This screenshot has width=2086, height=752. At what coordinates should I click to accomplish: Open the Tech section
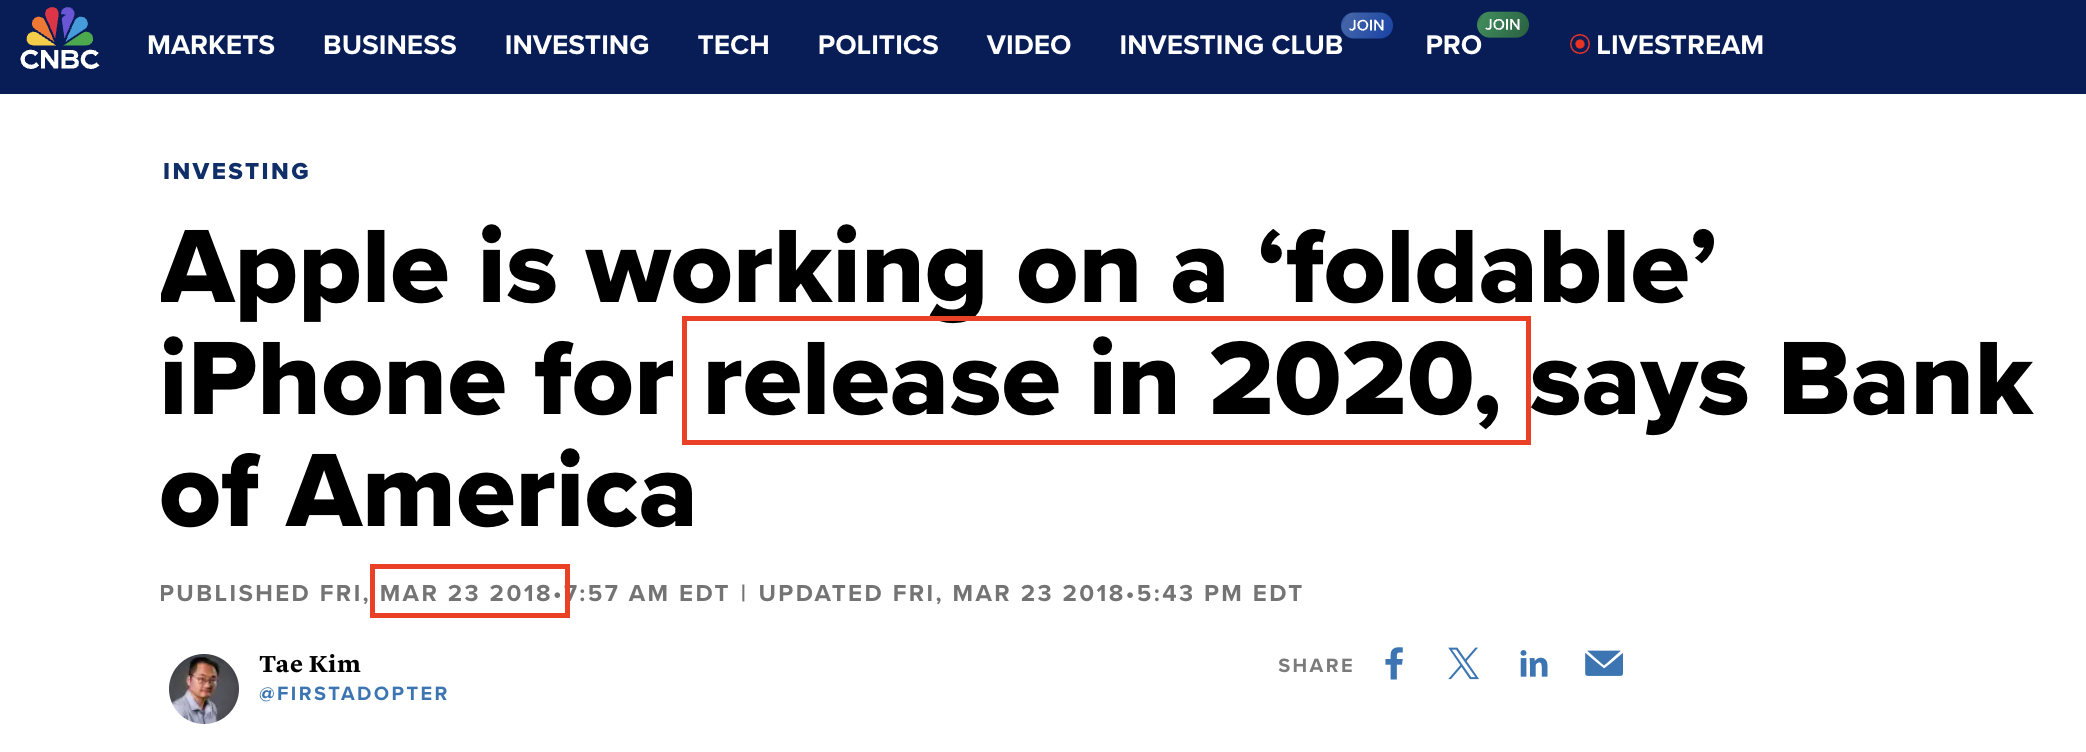(733, 45)
